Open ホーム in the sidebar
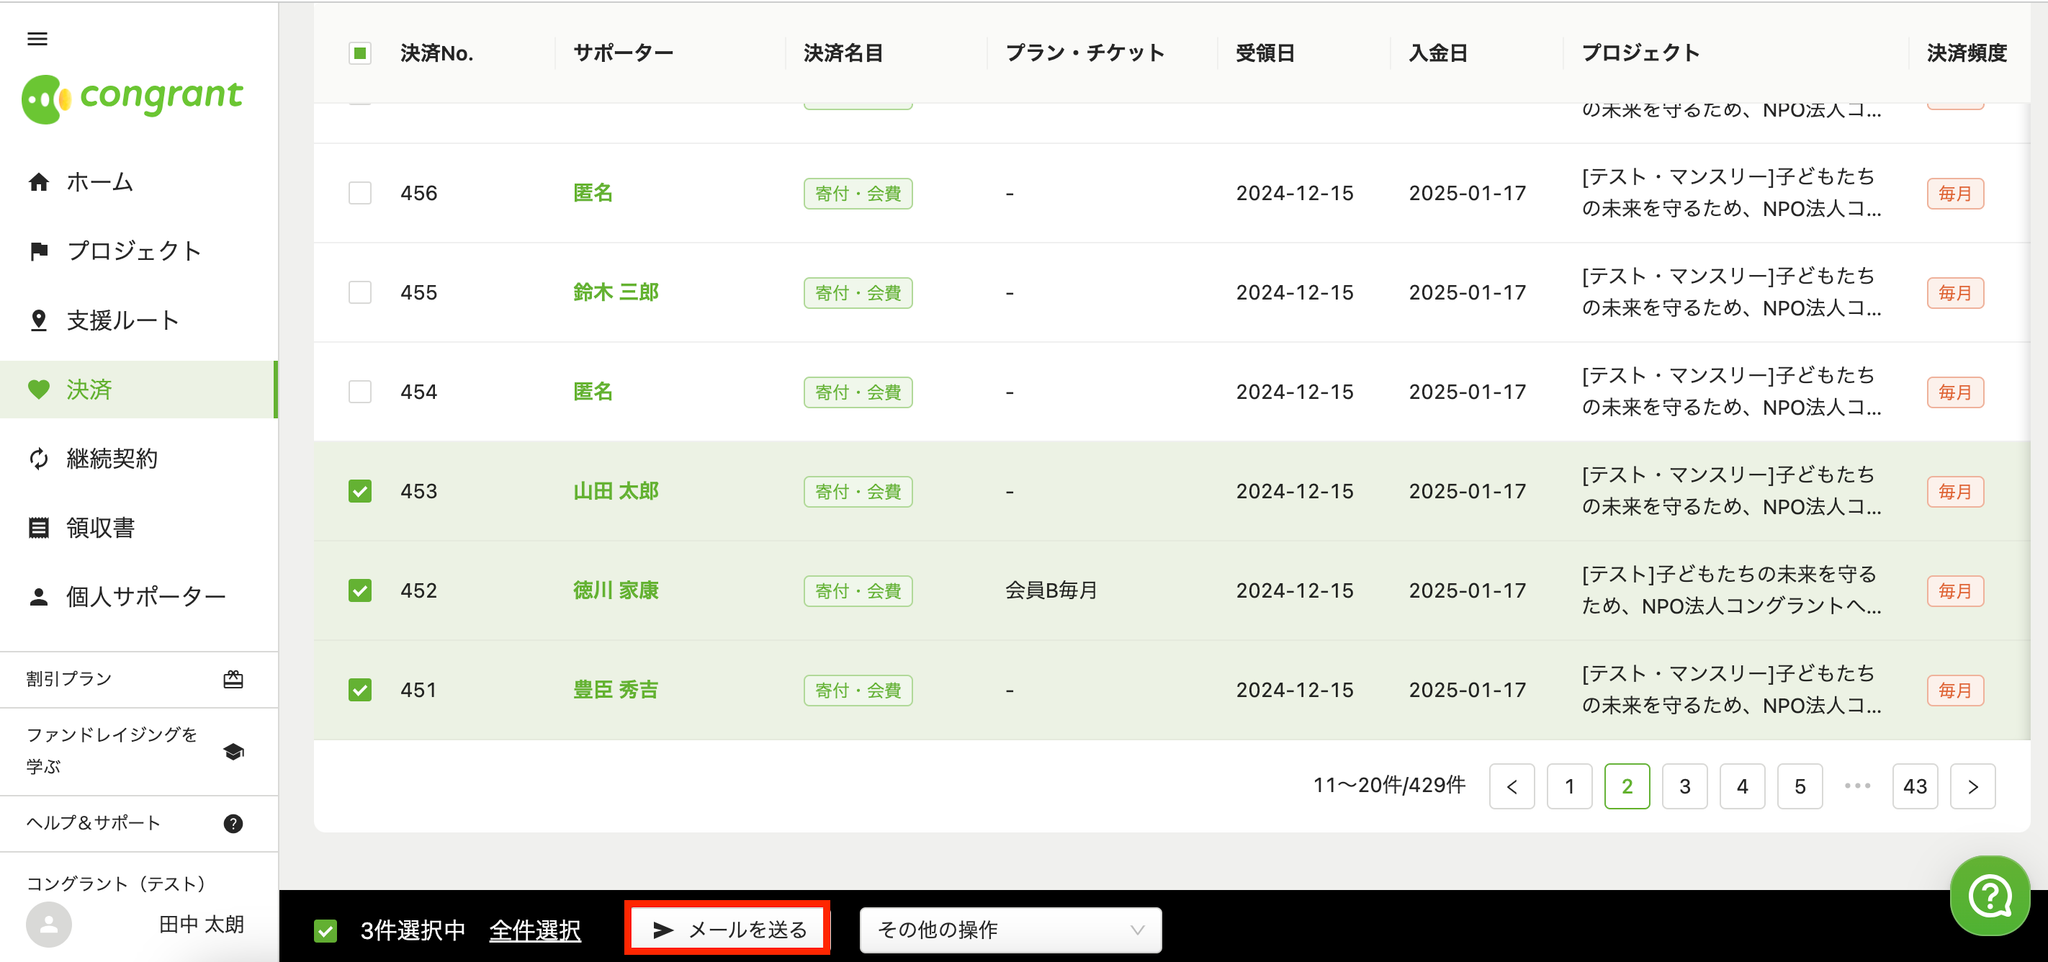The image size is (2048, 962). [139, 182]
